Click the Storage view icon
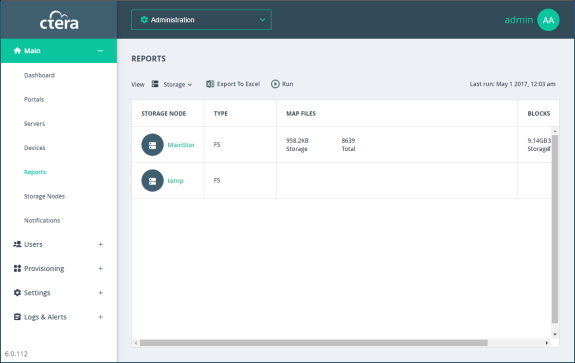 click(155, 84)
